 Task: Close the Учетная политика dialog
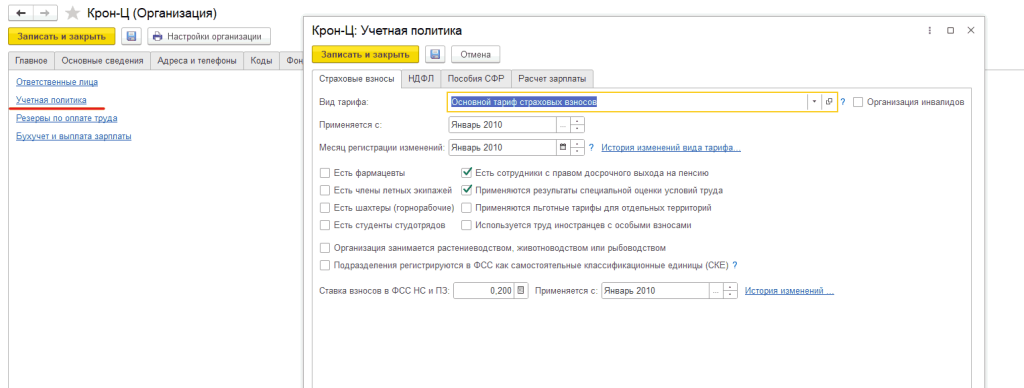click(x=971, y=31)
